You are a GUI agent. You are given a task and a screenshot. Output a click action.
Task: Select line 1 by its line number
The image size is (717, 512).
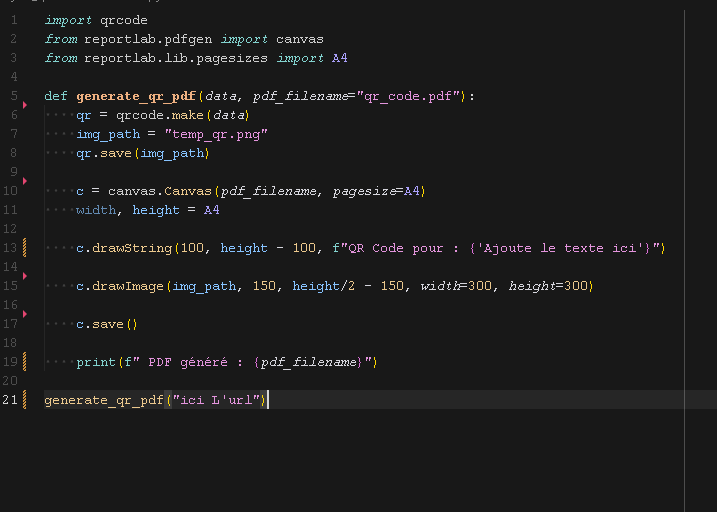[13, 20]
